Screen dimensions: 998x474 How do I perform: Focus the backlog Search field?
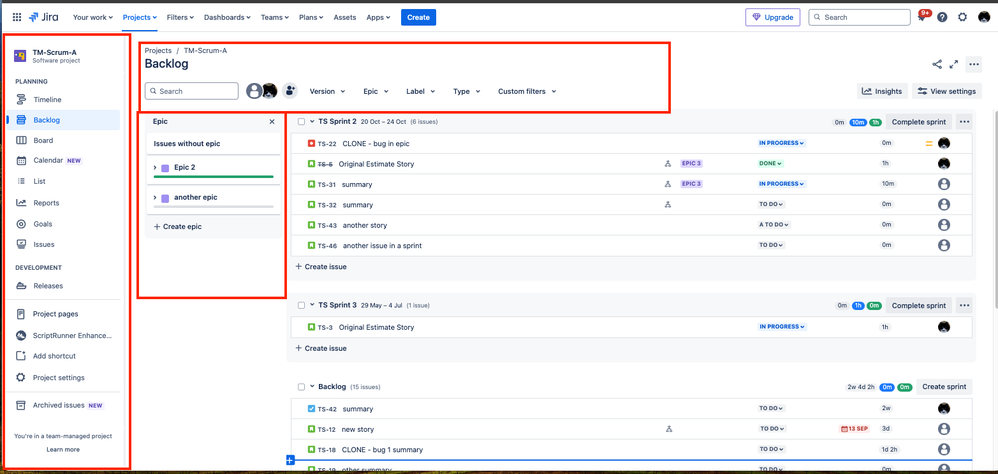192,91
